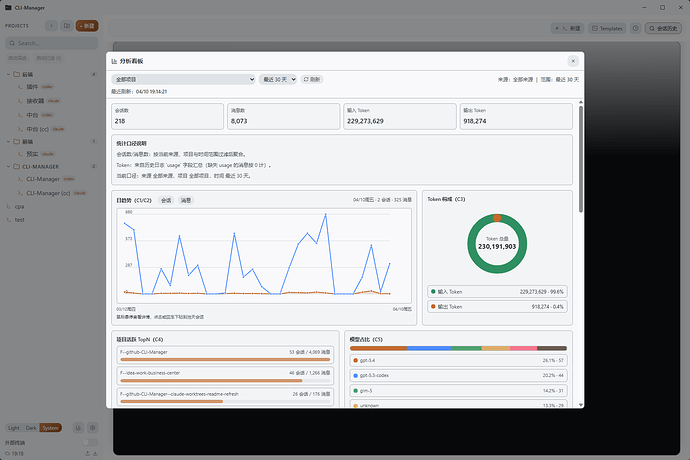
Task: Open settings with the gear icon
Action: click(92, 427)
